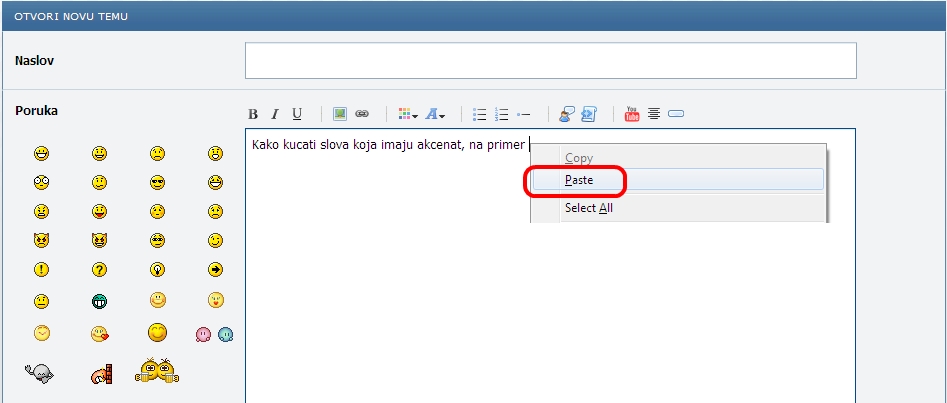Toggle bold formatting in the toolbar
The height and width of the screenshot is (403, 947).
coord(253,114)
